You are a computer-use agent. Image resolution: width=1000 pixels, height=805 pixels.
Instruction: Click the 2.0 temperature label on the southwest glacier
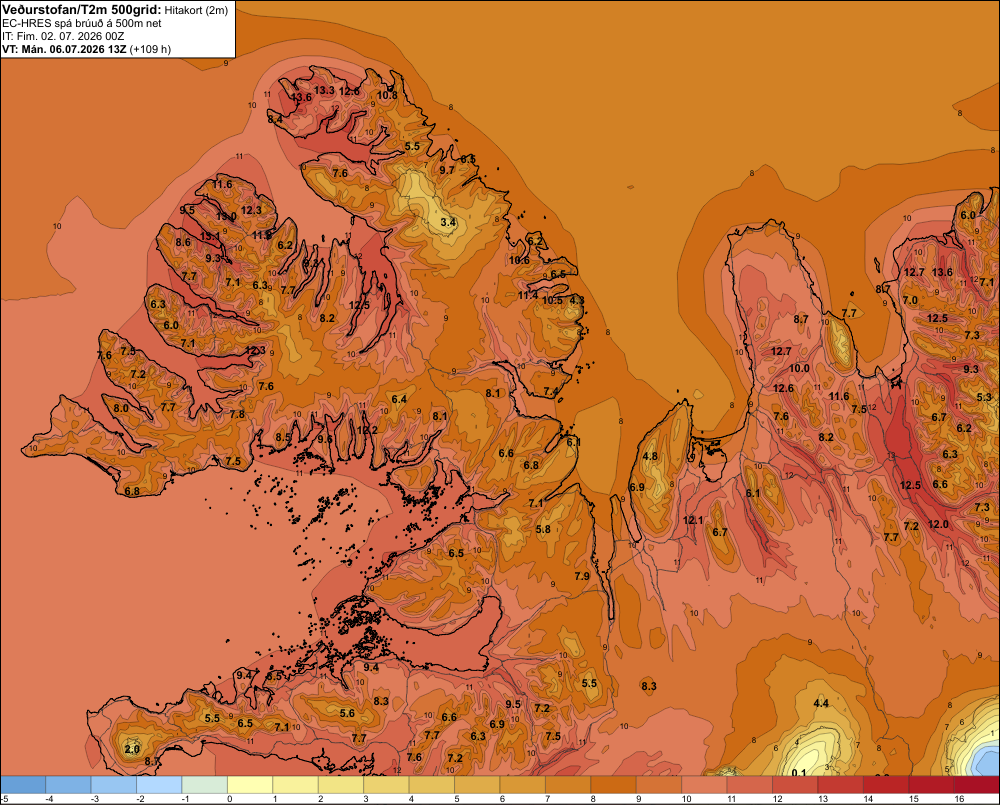[x=132, y=749]
